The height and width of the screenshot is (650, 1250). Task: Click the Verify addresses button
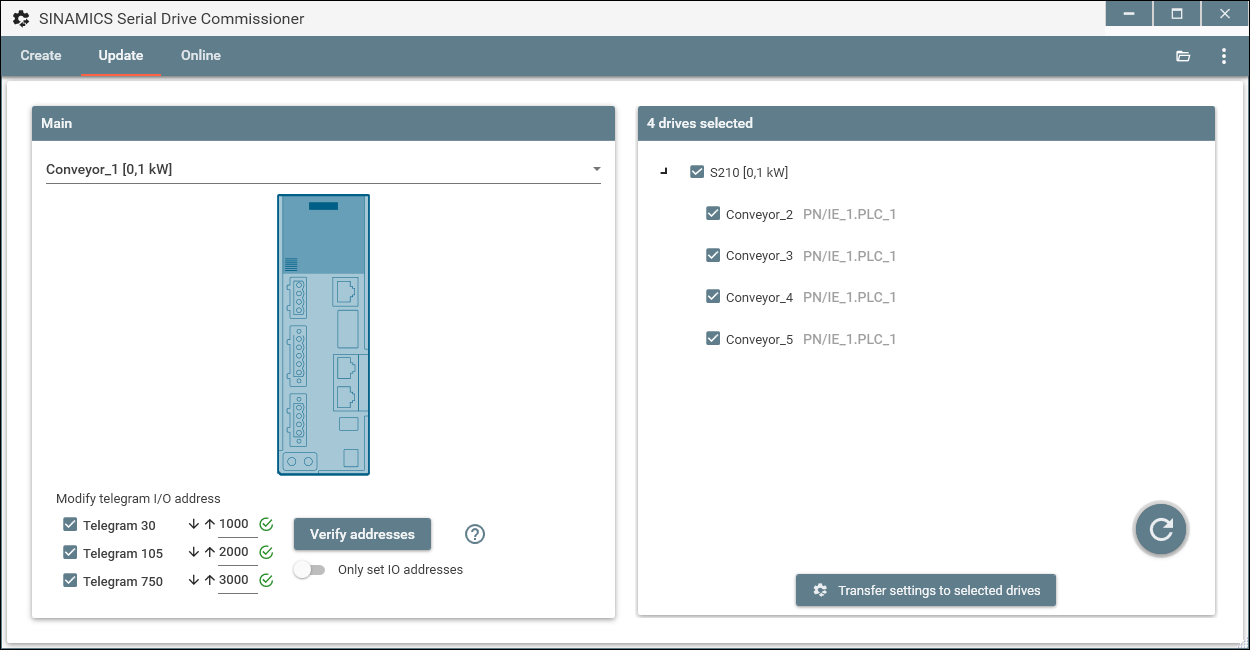tap(362, 534)
